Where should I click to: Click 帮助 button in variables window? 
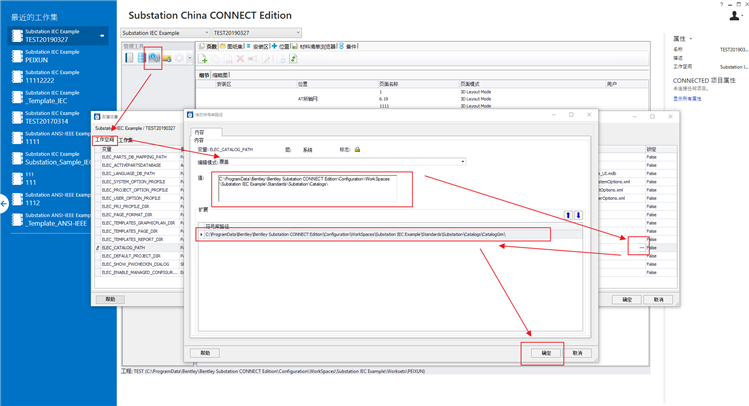click(x=110, y=299)
